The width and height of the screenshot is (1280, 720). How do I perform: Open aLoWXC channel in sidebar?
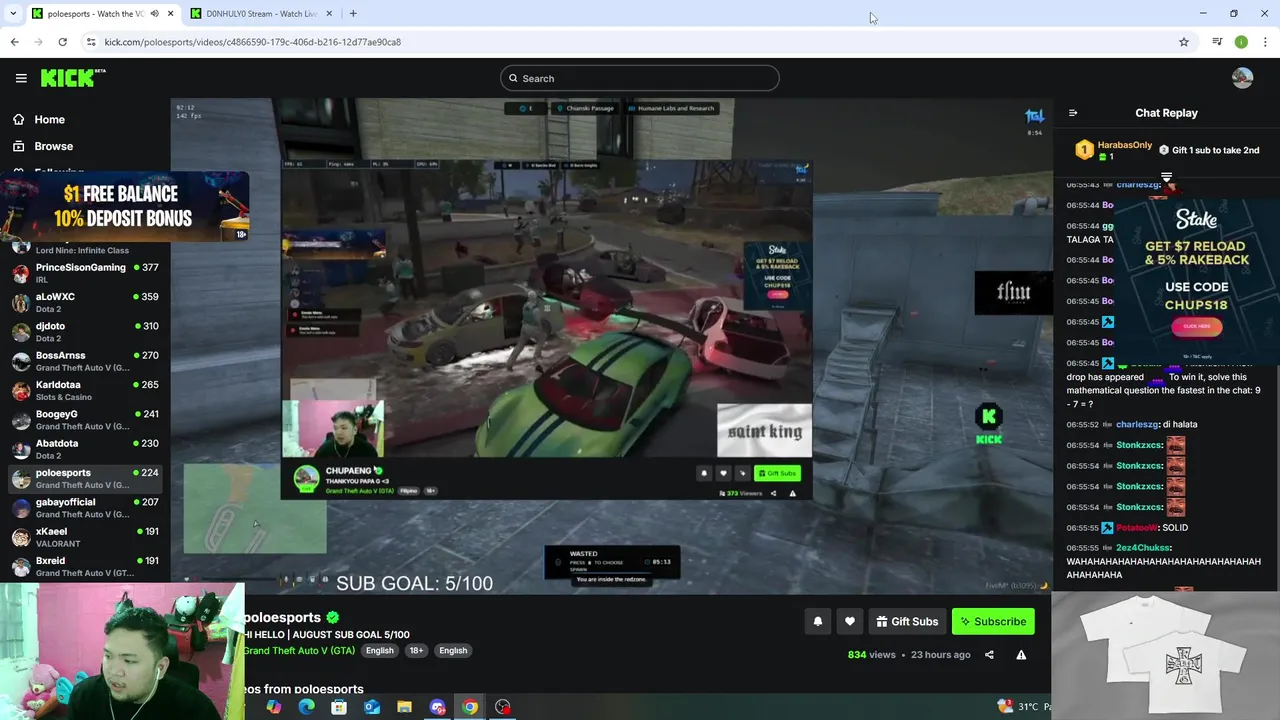pos(85,302)
